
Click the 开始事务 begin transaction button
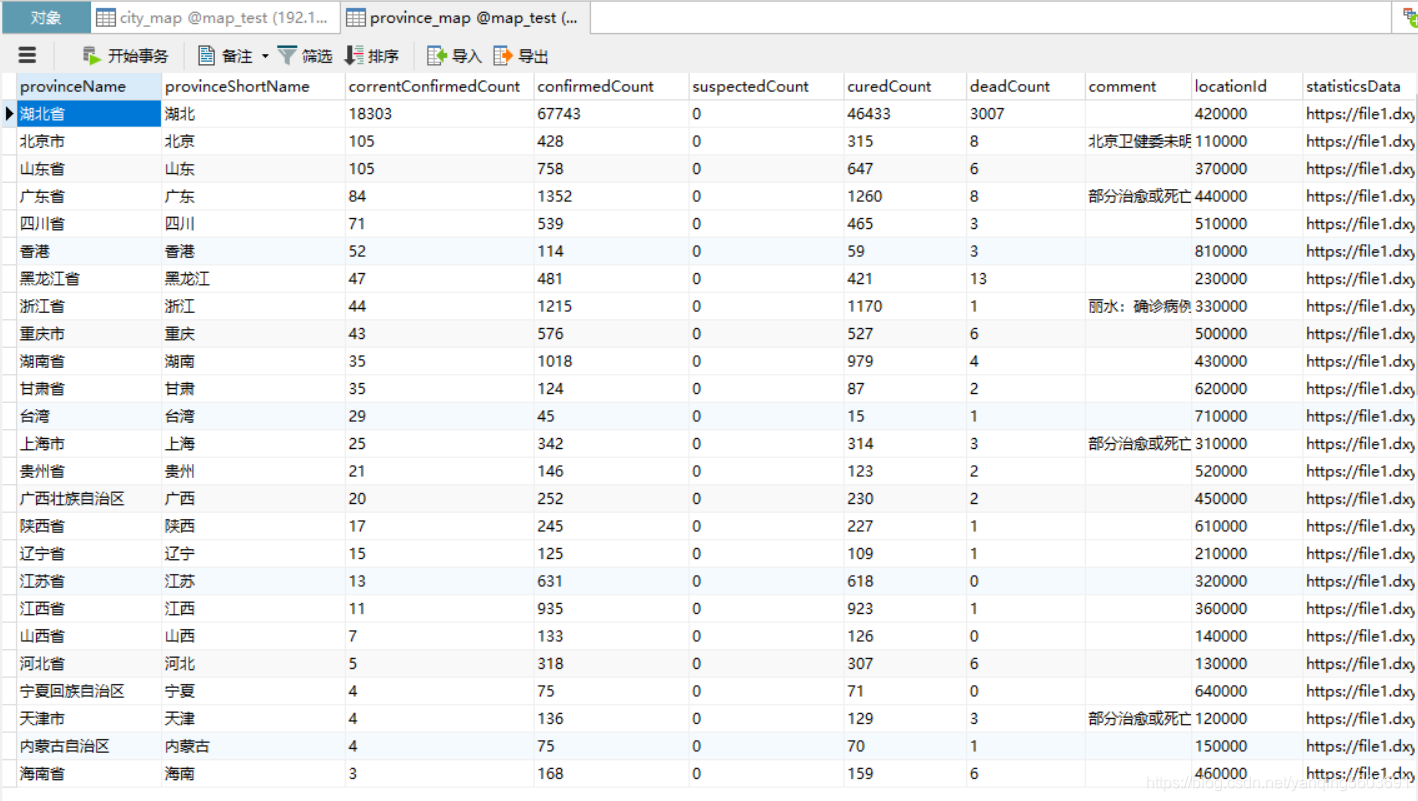pyautogui.click(x=125, y=56)
